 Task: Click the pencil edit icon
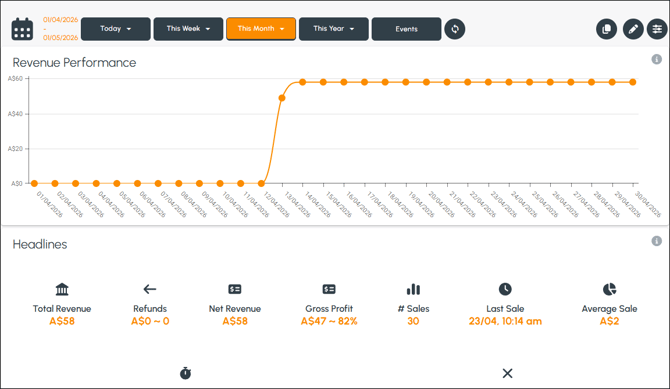tap(633, 29)
